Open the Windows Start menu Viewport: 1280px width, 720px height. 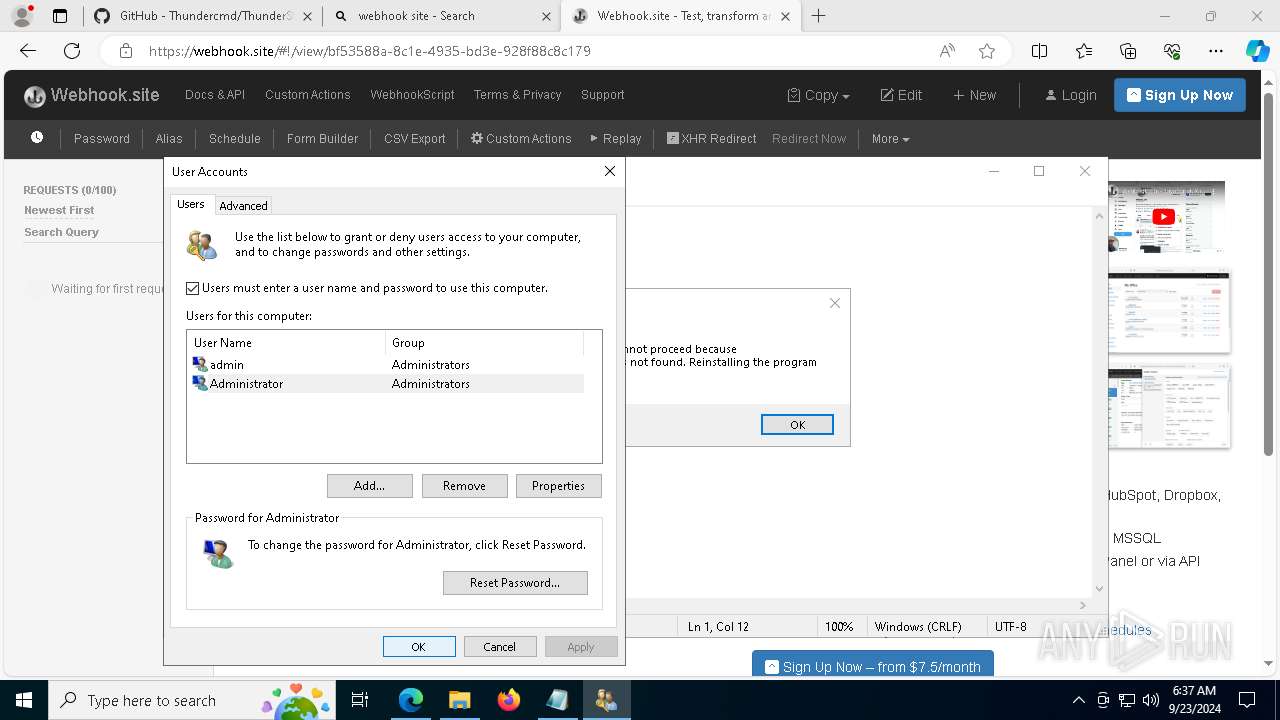(23, 700)
